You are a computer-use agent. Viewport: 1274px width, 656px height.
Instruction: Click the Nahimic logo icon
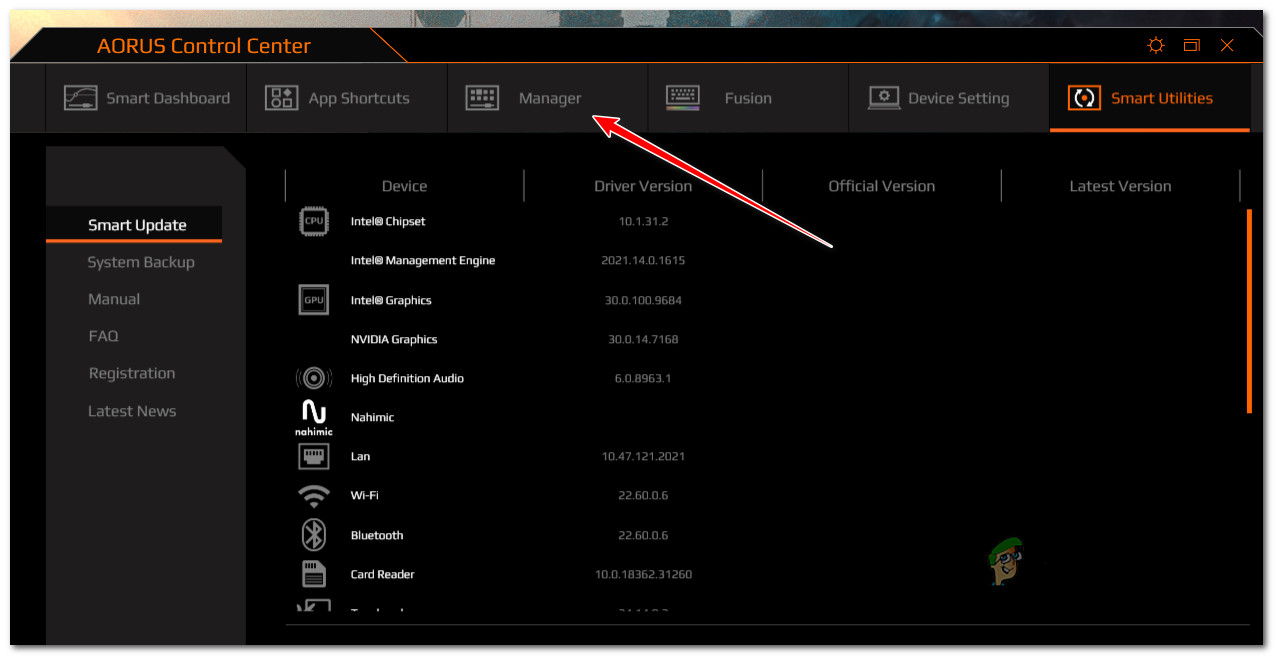pyautogui.click(x=314, y=418)
